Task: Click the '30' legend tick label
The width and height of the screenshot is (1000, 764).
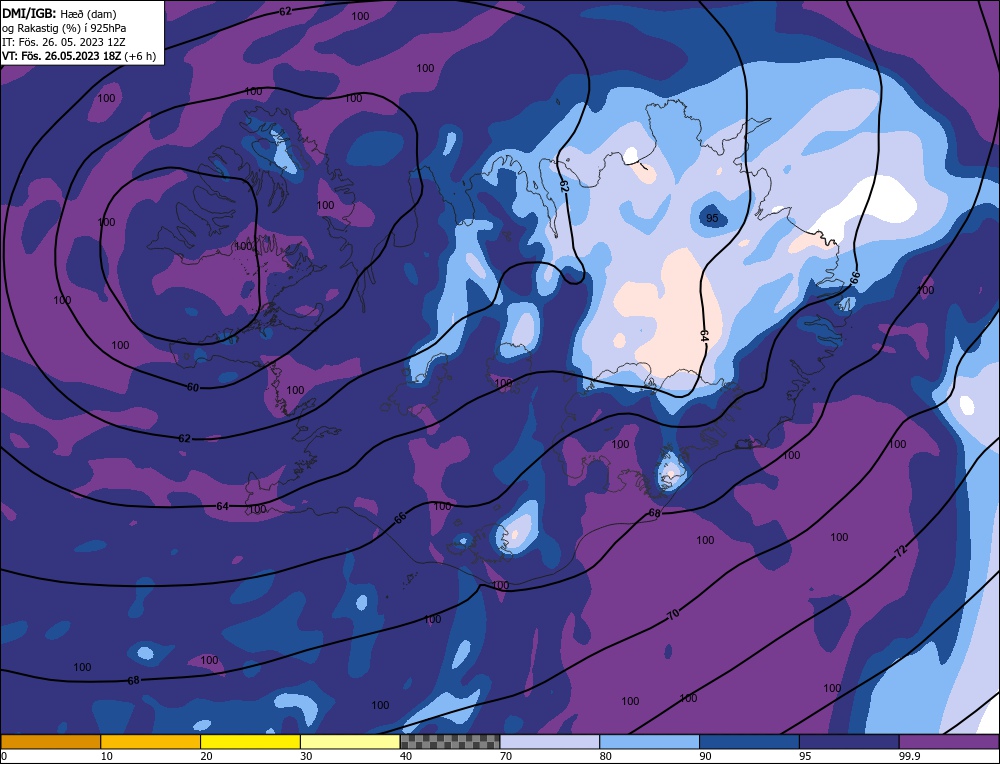Action: coord(306,756)
